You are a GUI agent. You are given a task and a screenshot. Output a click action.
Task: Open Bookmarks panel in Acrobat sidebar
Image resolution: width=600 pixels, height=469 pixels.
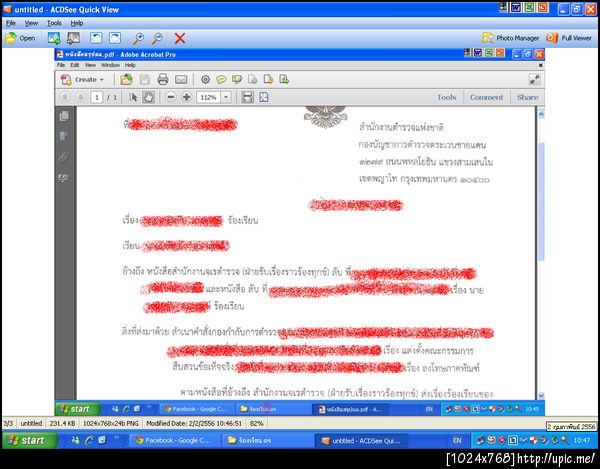(x=64, y=137)
